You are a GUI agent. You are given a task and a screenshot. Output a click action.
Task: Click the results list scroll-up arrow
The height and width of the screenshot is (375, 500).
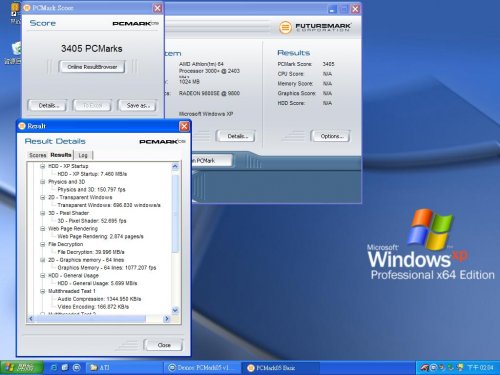175,166
